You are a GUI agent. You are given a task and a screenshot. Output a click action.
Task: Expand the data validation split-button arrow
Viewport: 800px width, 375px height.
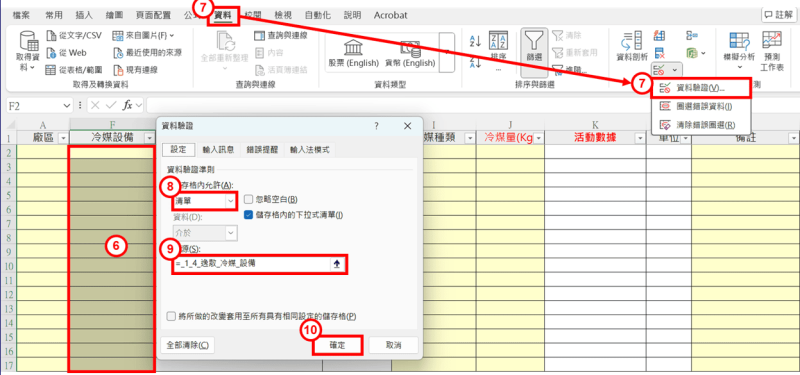[674, 69]
